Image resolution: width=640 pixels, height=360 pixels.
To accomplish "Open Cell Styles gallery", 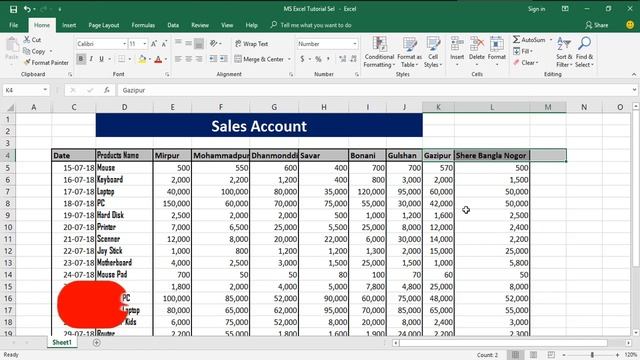I will pyautogui.click(x=433, y=52).
